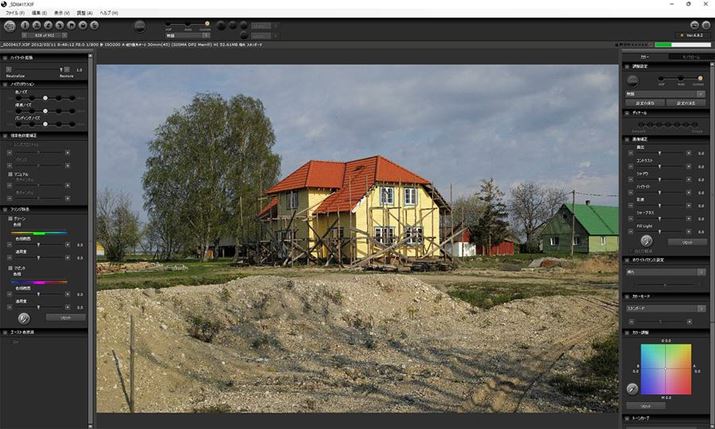Toggle the green fringe removal checkbox
This screenshot has width=715, height=429.
point(10,218)
